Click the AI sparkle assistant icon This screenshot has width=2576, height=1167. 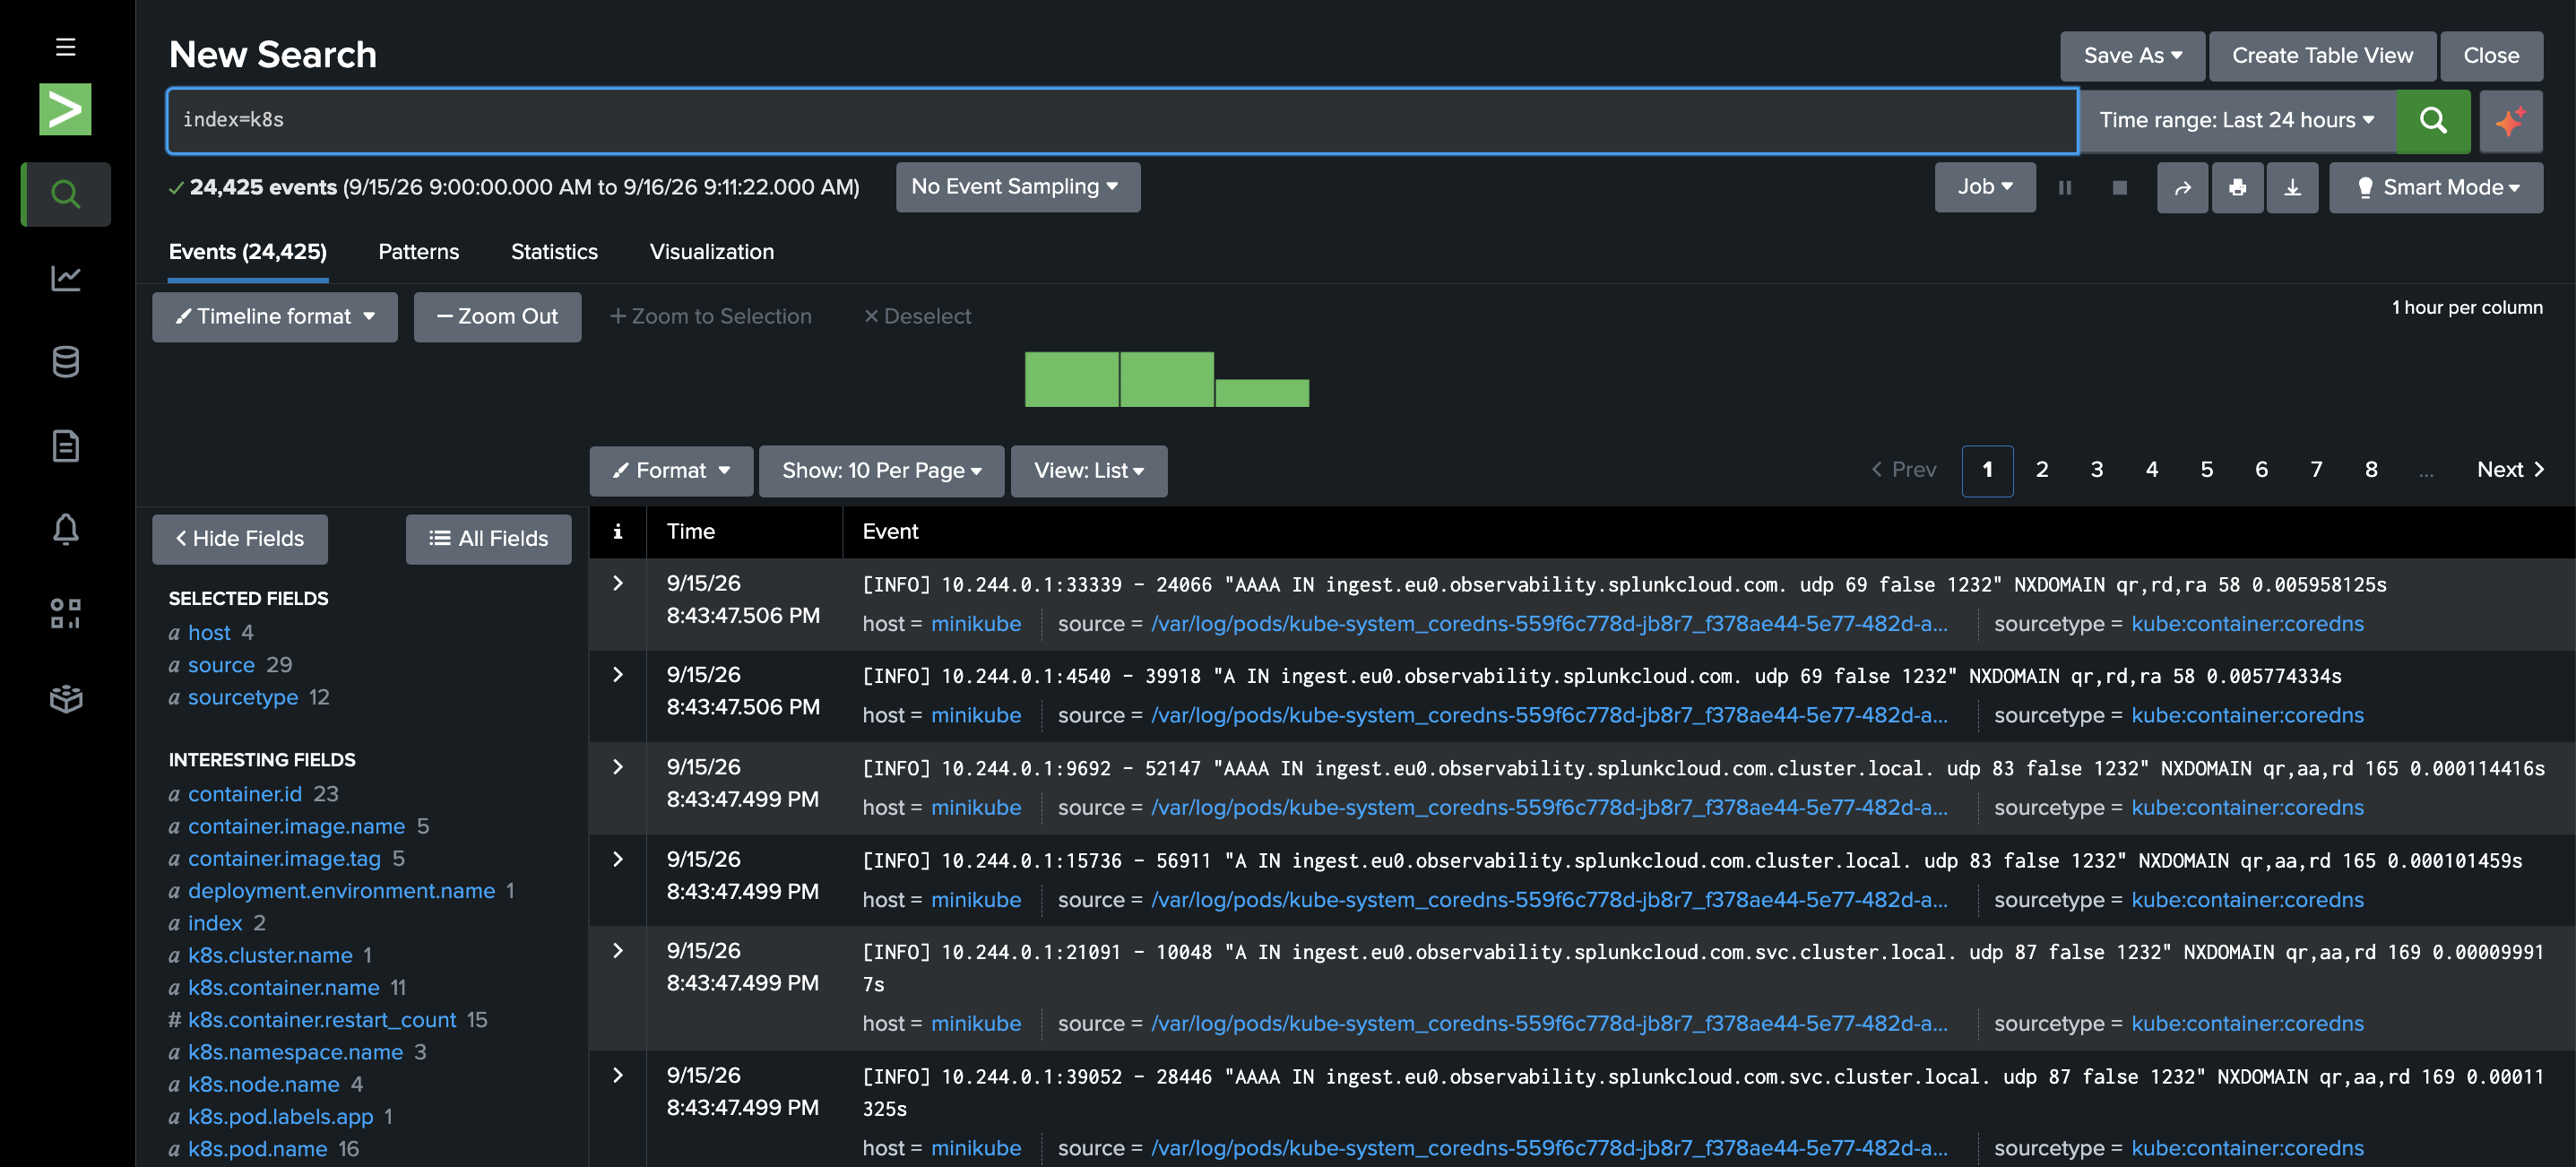(2510, 120)
